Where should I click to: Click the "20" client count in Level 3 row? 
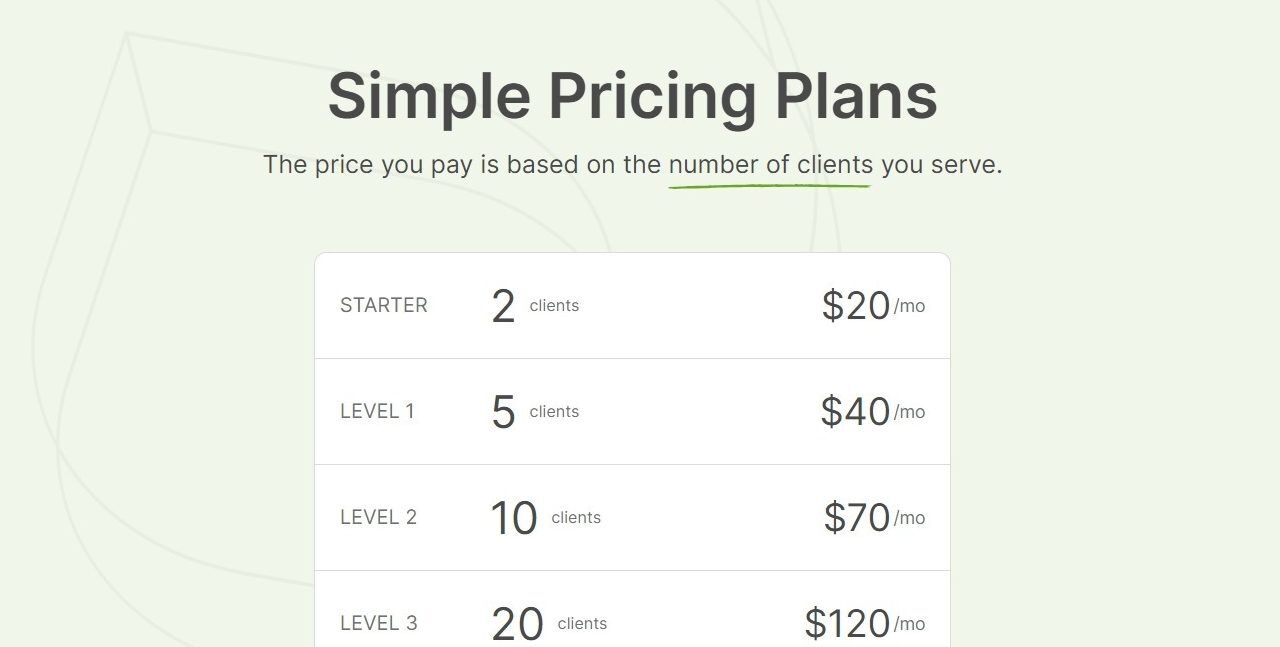(517, 625)
